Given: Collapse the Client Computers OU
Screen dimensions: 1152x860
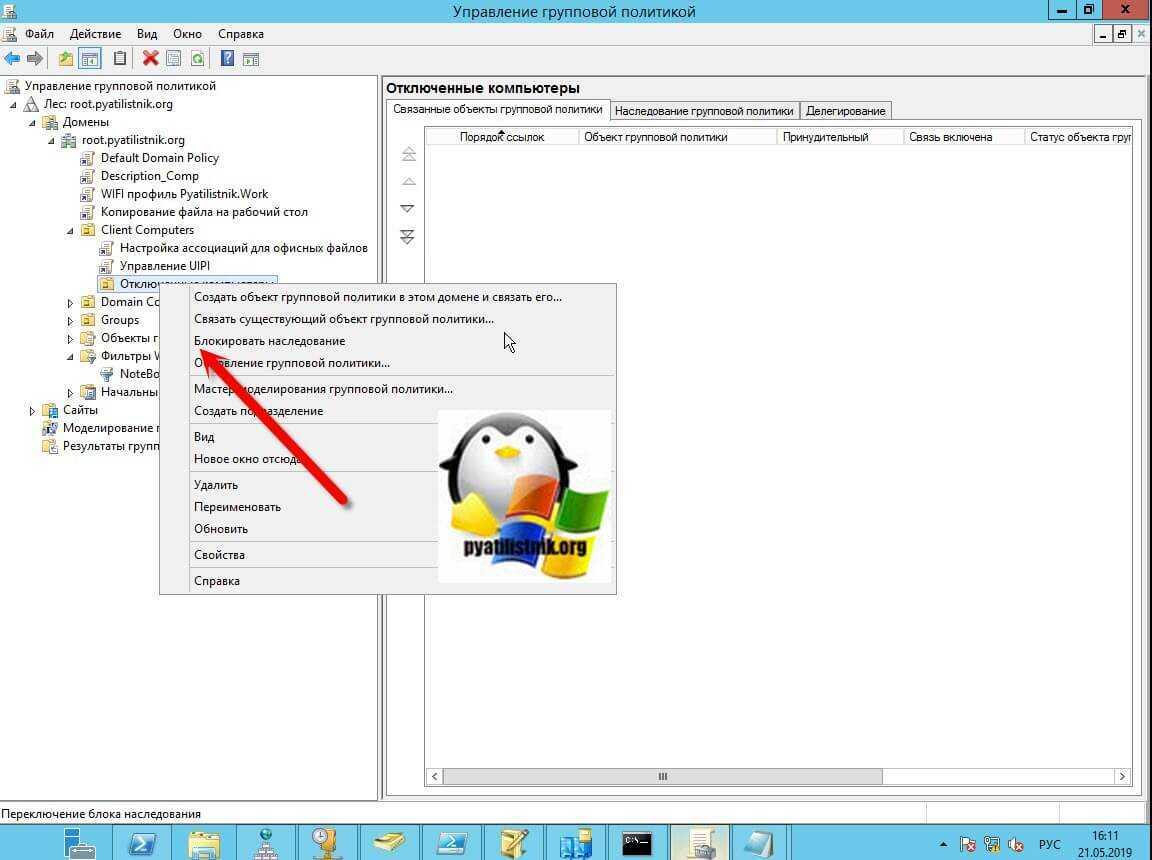Looking at the screenshot, I should (x=71, y=231).
